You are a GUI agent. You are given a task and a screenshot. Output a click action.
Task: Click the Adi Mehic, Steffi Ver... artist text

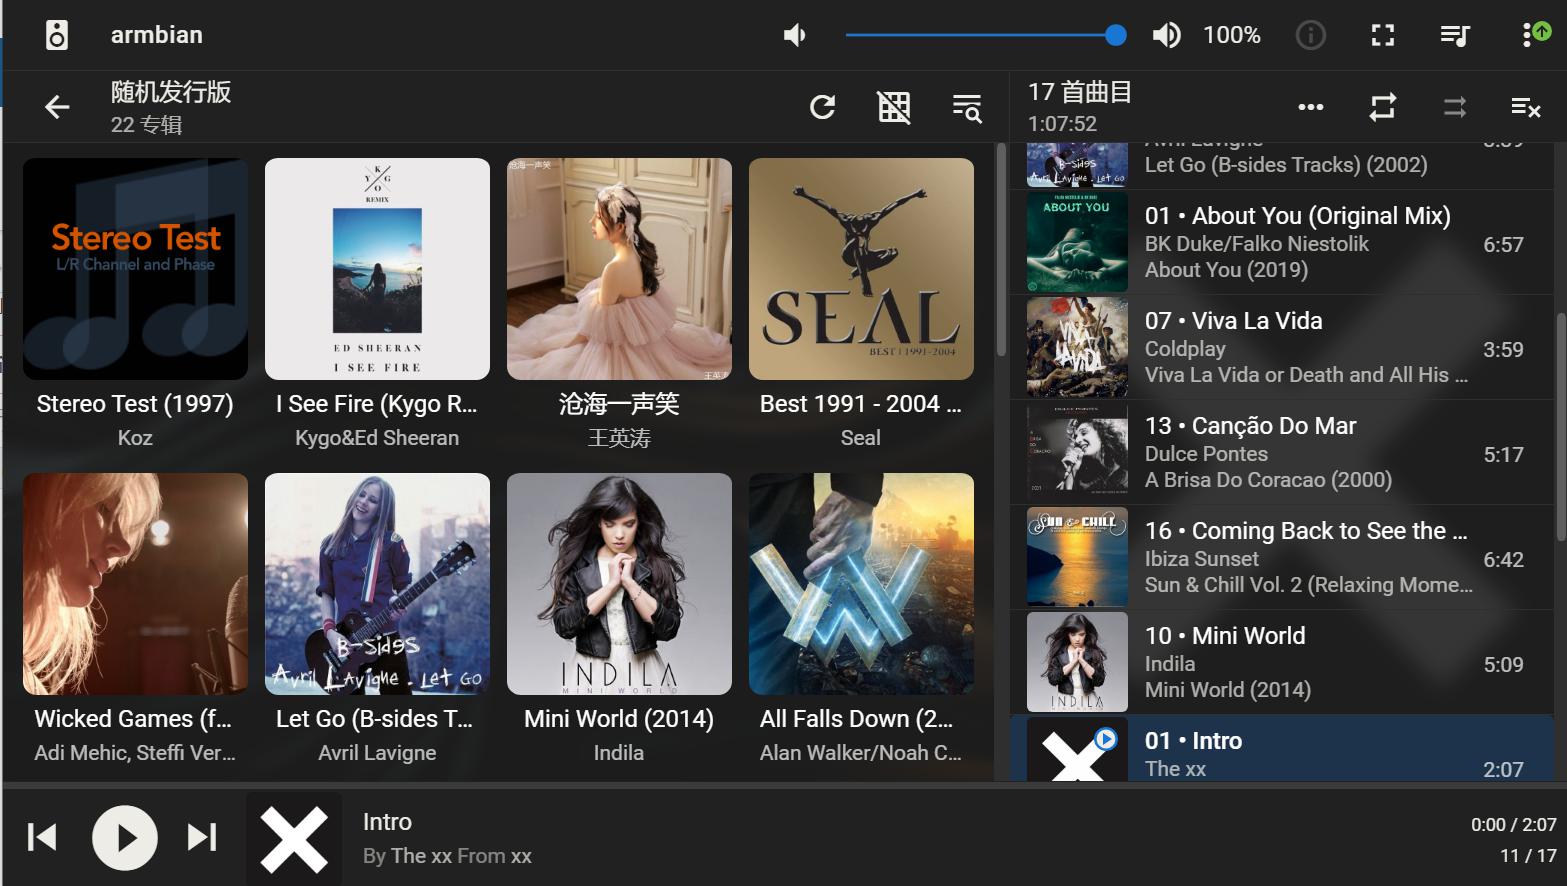(135, 753)
